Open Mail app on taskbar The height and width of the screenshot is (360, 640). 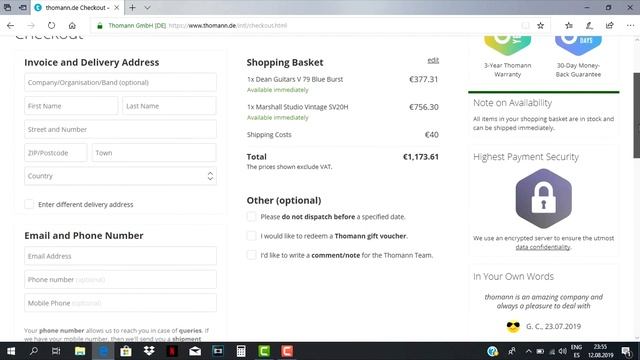(195, 351)
